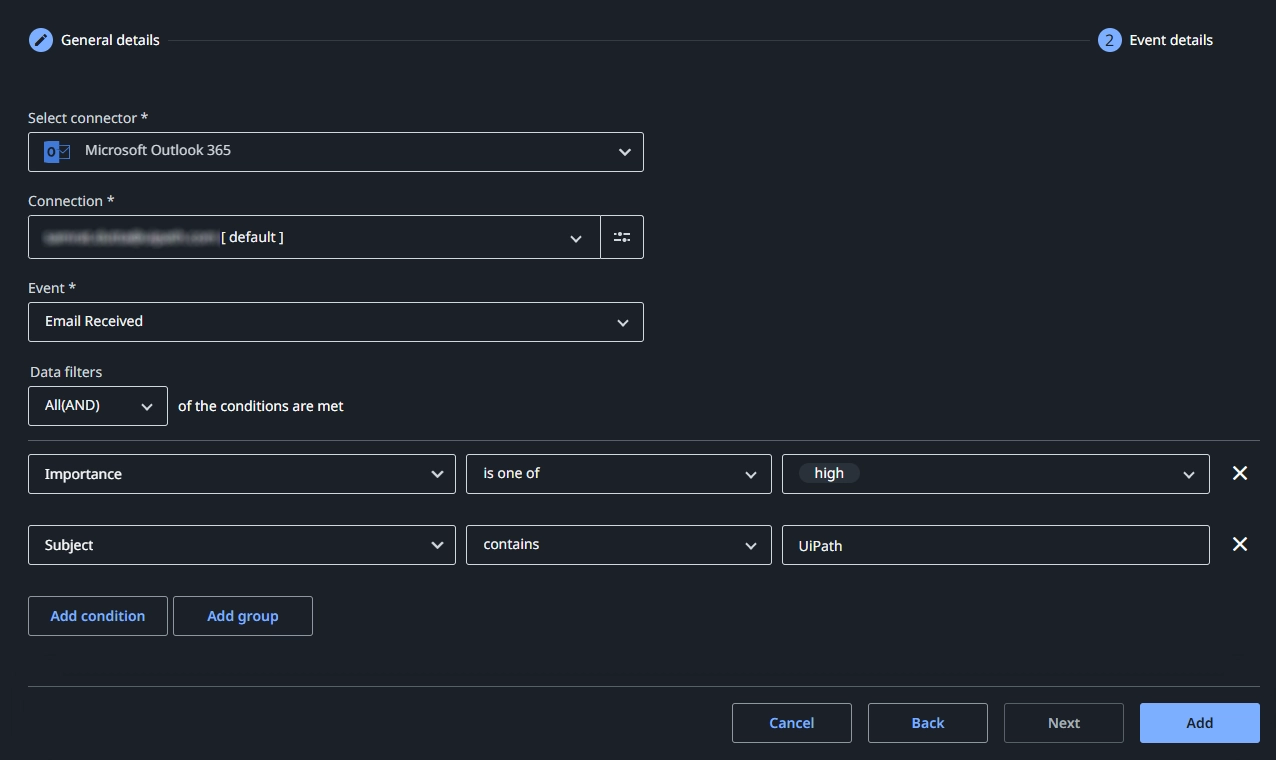Click the UiPath subject value input field
The height and width of the screenshot is (760, 1276).
(x=995, y=545)
